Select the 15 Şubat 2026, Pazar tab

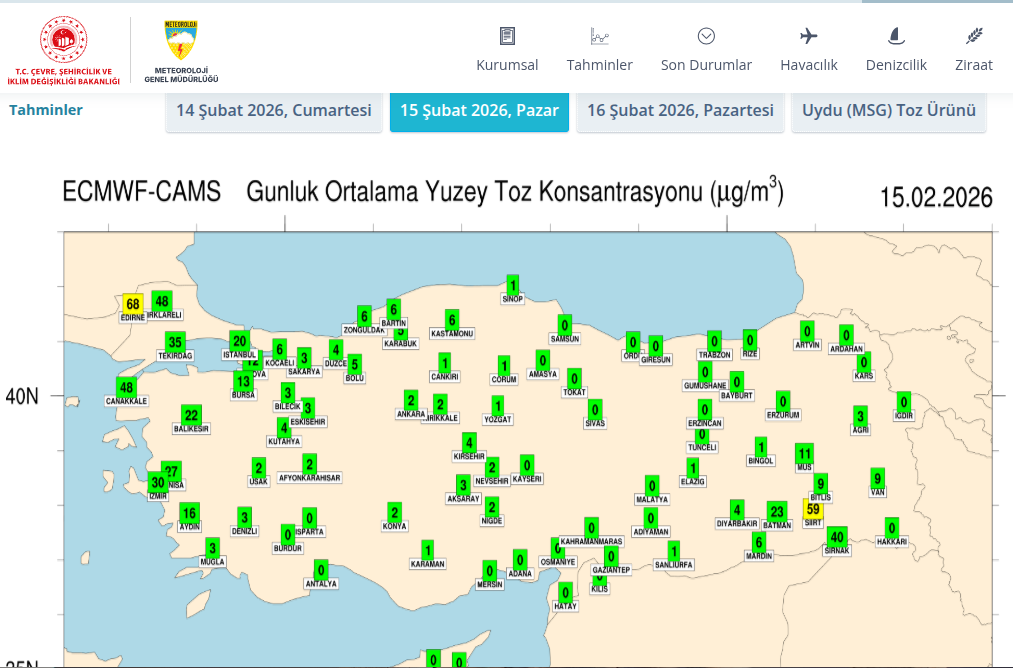pos(479,111)
